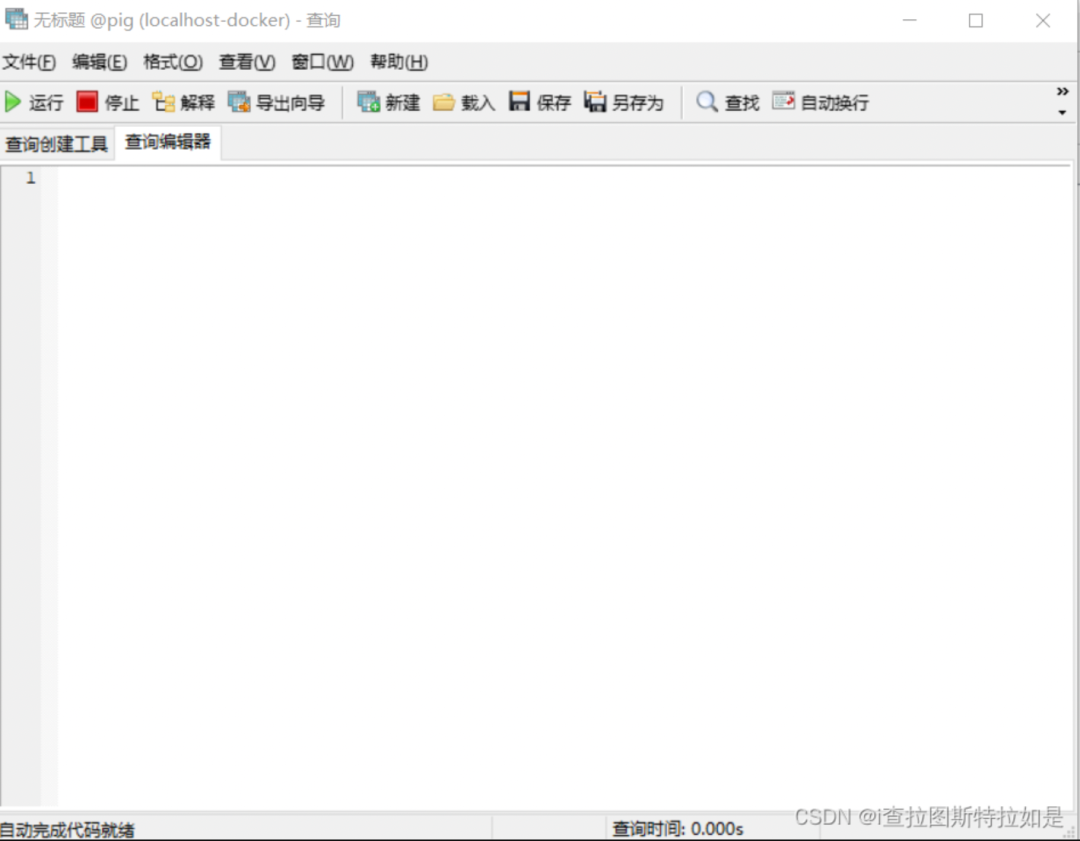
Task: Open the View (查看) menu
Action: pos(247,62)
